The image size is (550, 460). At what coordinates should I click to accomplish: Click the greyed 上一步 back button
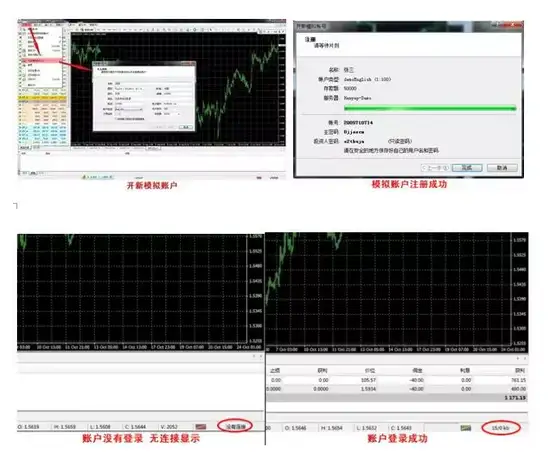pos(435,168)
